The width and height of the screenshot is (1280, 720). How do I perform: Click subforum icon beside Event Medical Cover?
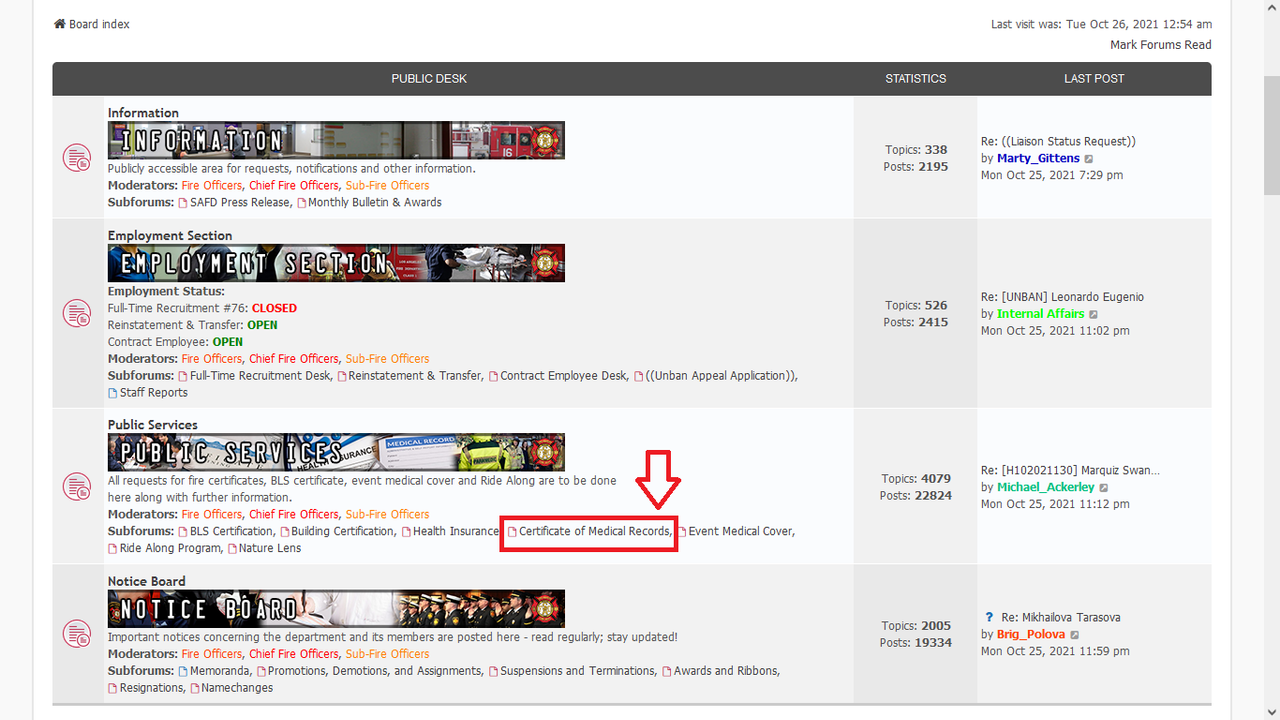coord(682,532)
